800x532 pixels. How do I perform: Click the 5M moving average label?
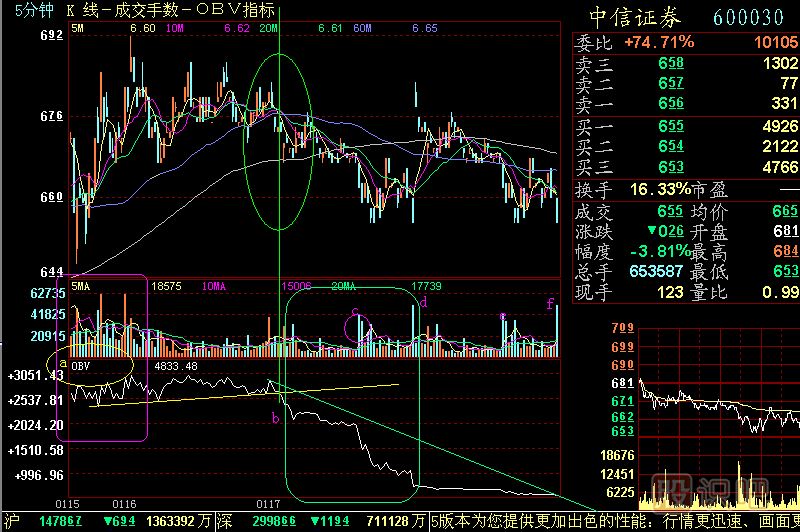tap(78, 30)
